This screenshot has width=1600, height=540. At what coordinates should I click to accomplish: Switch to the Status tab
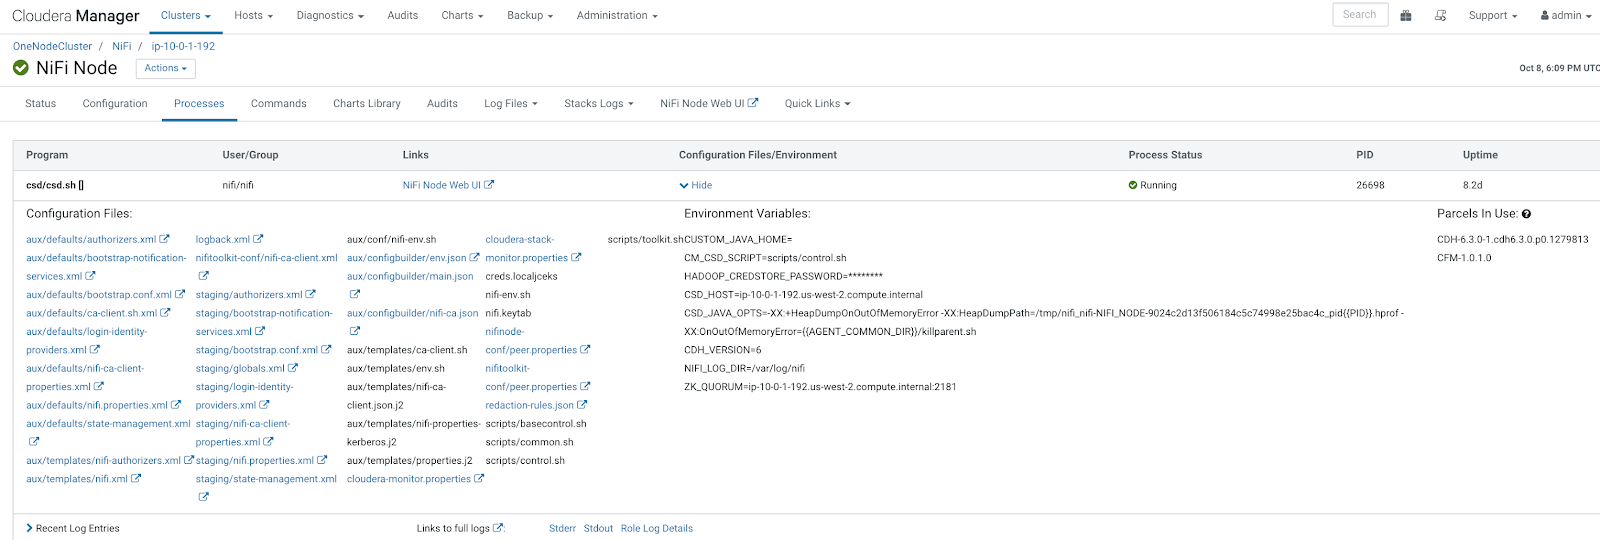click(x=41, y=103)
